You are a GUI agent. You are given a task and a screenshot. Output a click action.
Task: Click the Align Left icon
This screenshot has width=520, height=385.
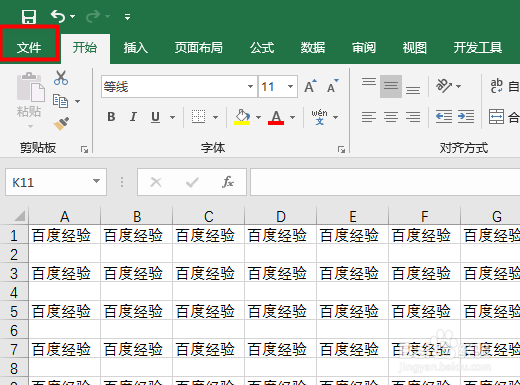(x=369, y=117)
